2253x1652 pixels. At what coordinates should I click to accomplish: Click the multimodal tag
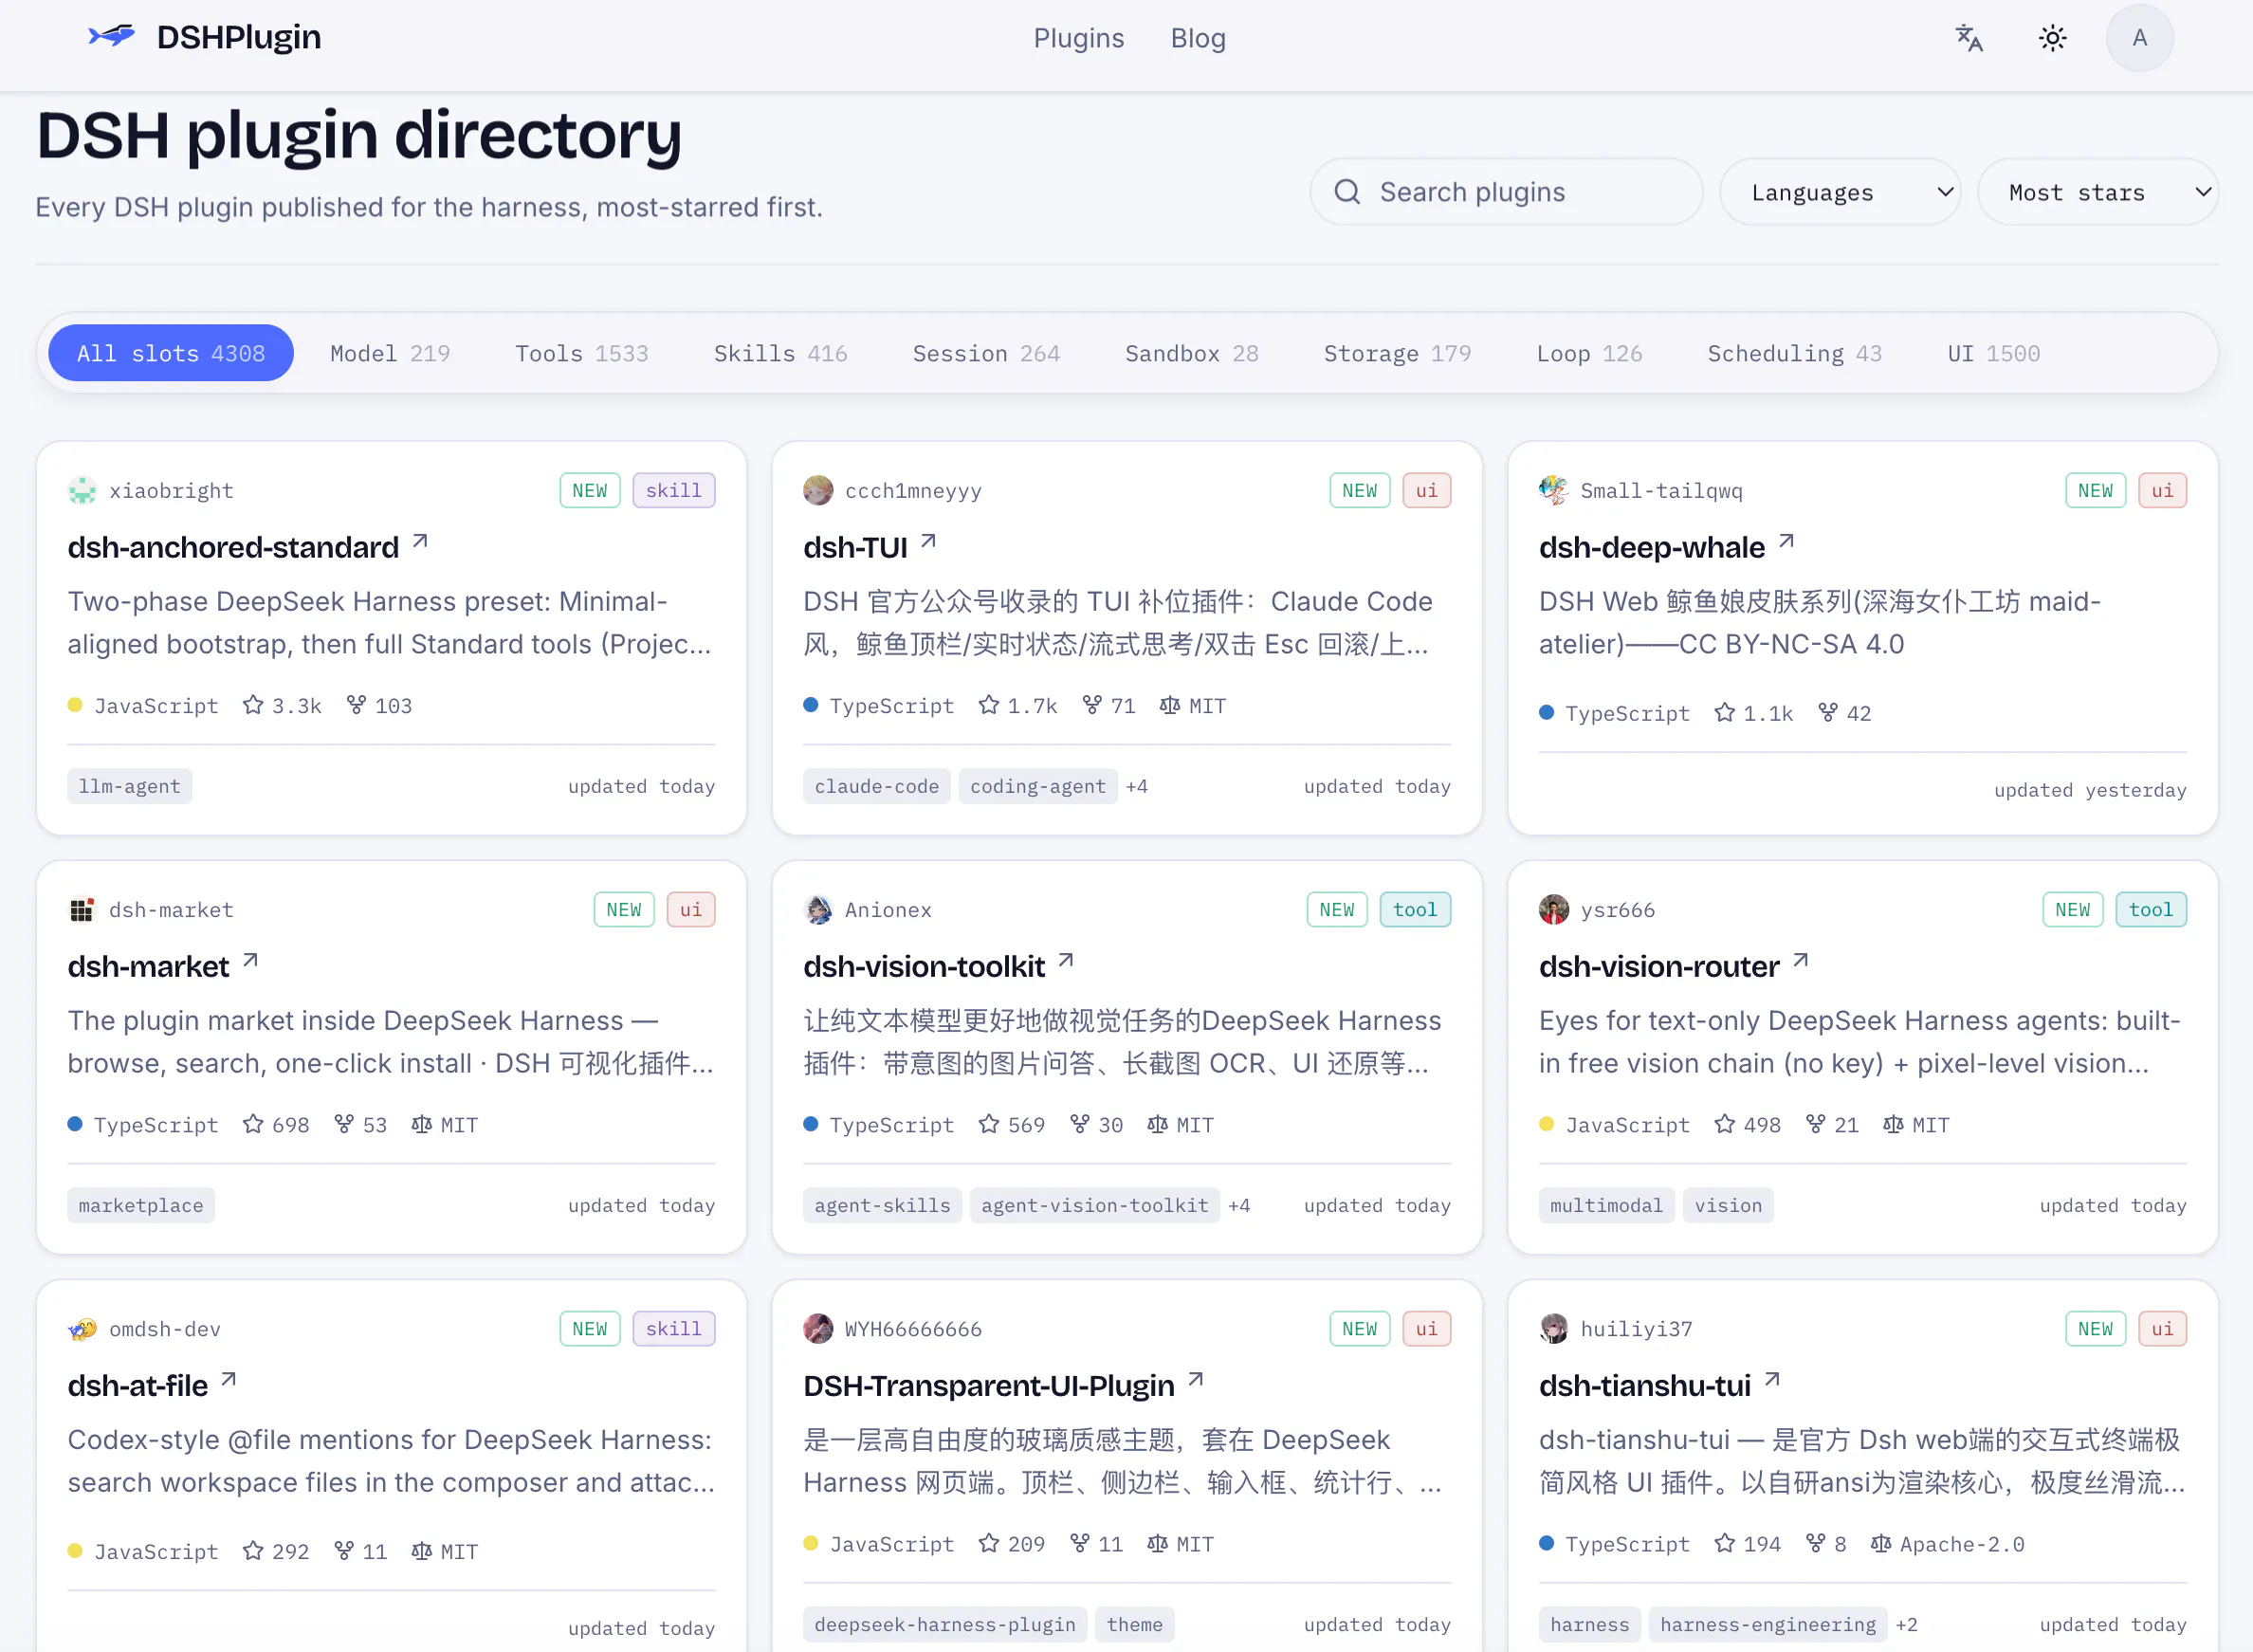pyautogui.click(x=1606, y=1205)
